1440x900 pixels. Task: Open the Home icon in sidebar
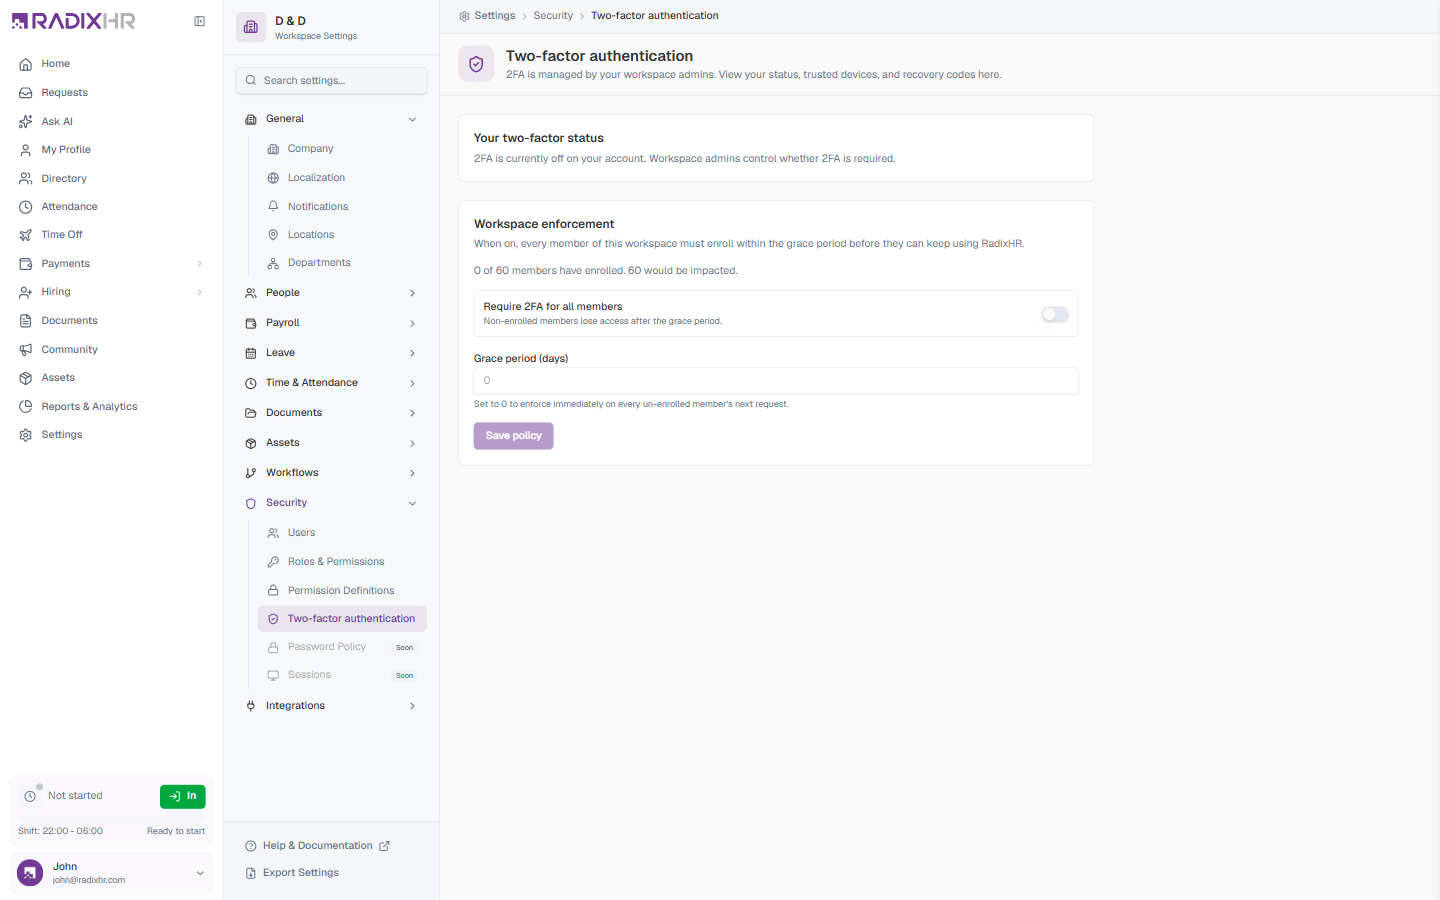pos(26,64)
